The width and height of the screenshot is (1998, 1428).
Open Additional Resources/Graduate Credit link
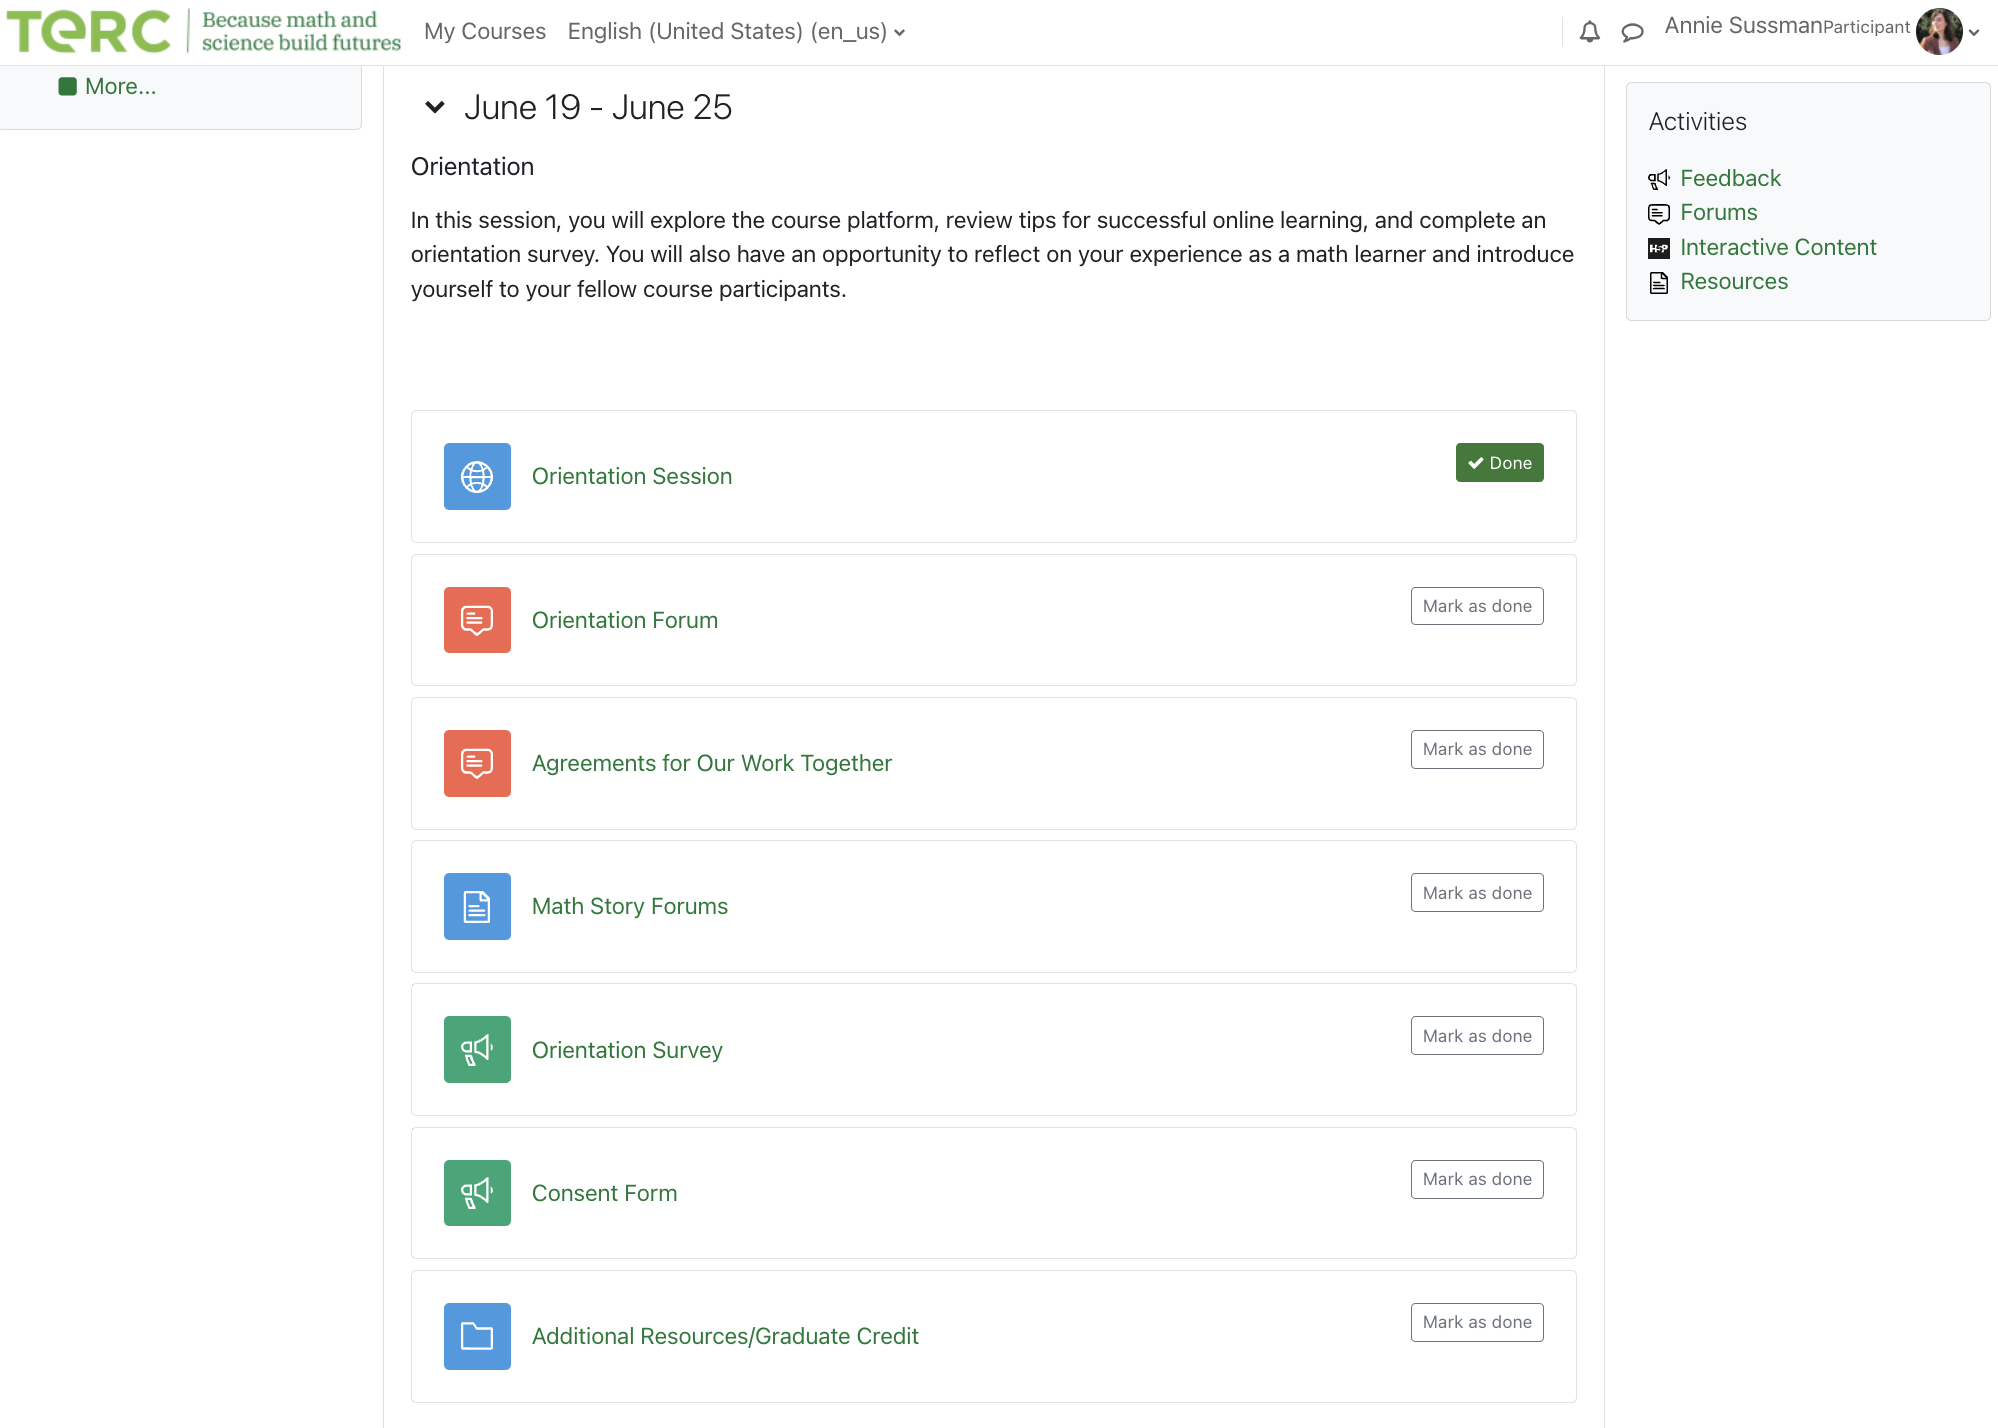(x=725, y=1336)
